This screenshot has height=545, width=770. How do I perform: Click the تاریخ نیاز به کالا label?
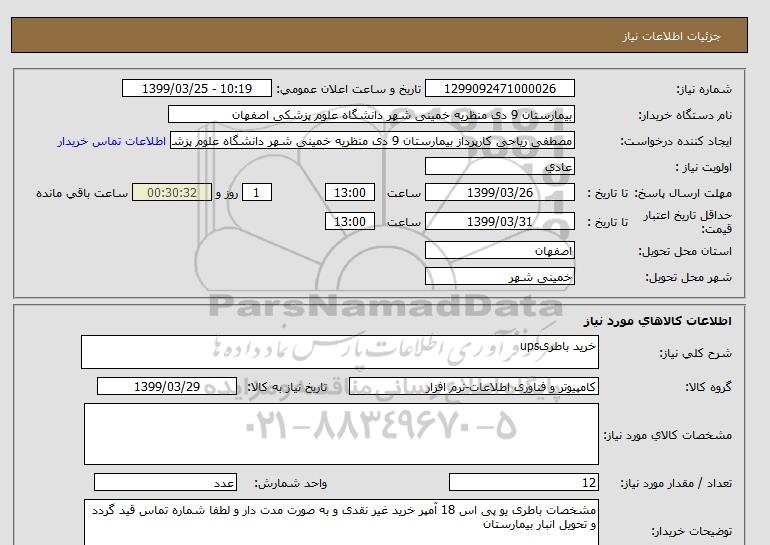(x=287, y=387)
